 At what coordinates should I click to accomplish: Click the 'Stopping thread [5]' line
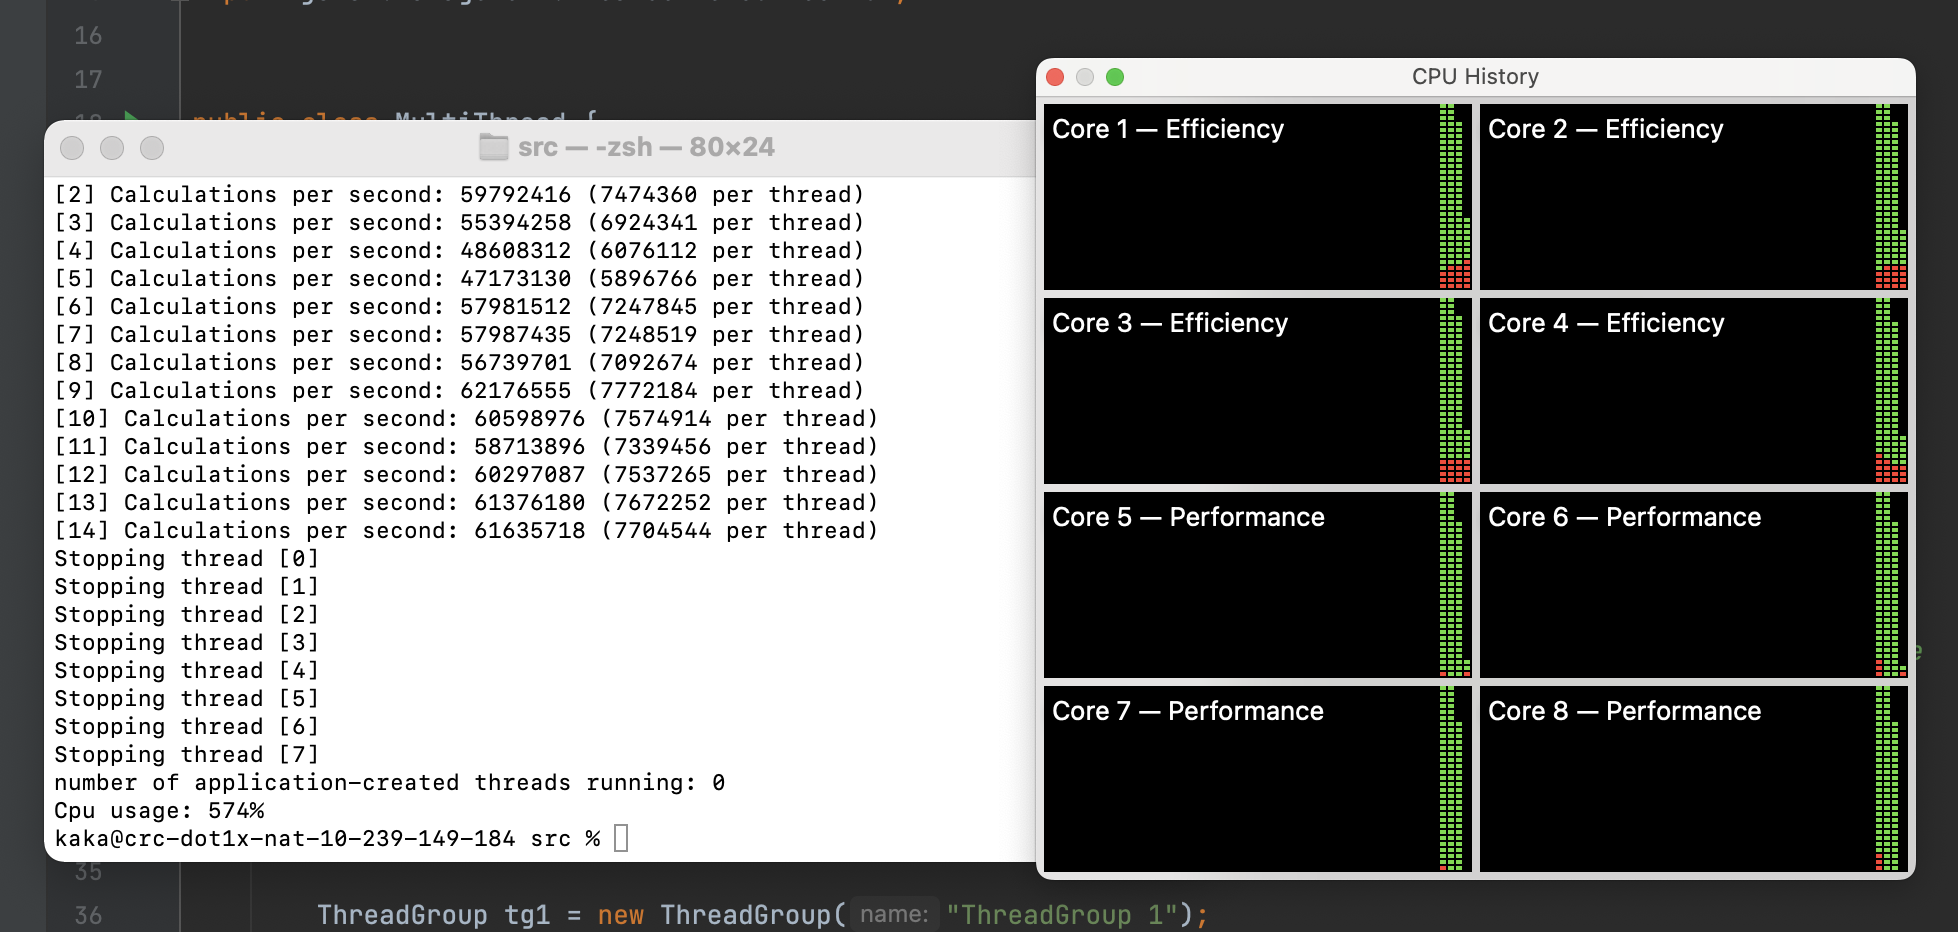(187, 699)
